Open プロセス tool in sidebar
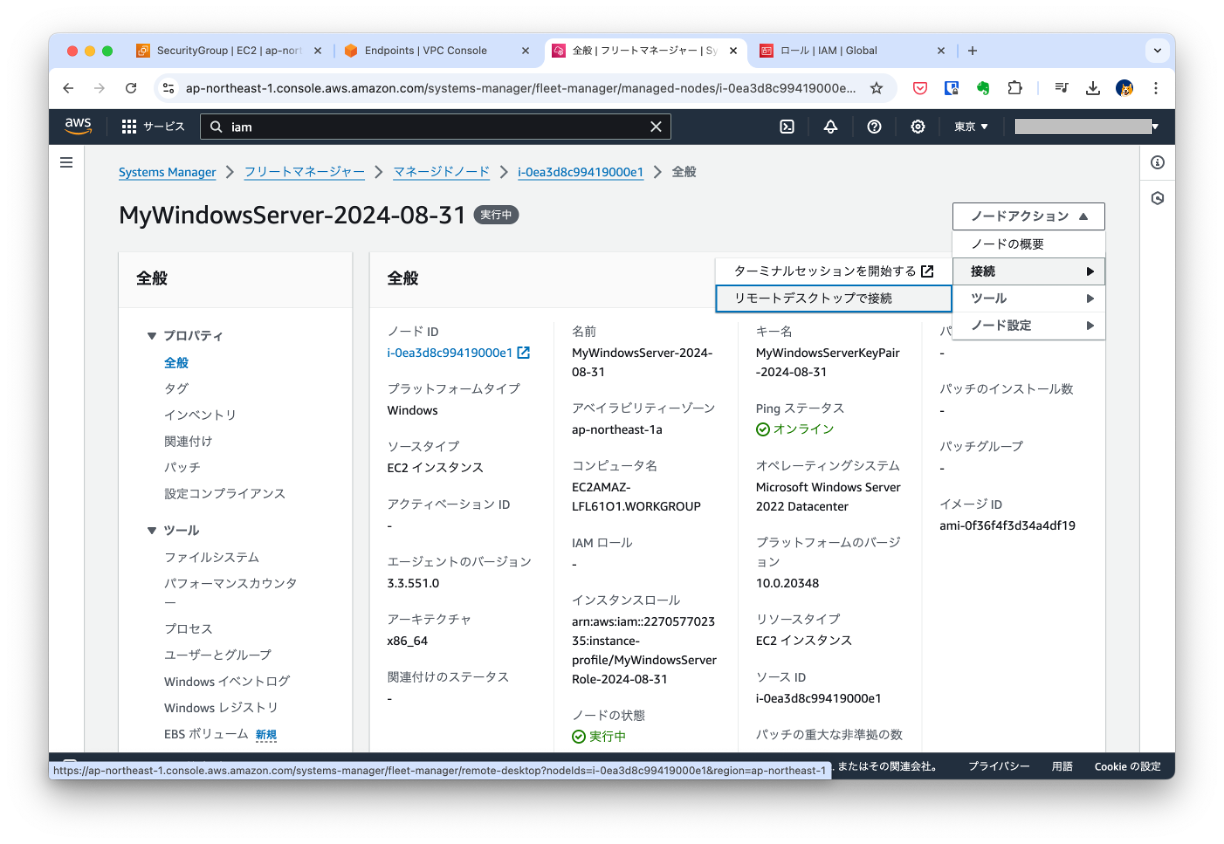The width and height of the screenshot is (1224, 844). click(x=188, y=629)
